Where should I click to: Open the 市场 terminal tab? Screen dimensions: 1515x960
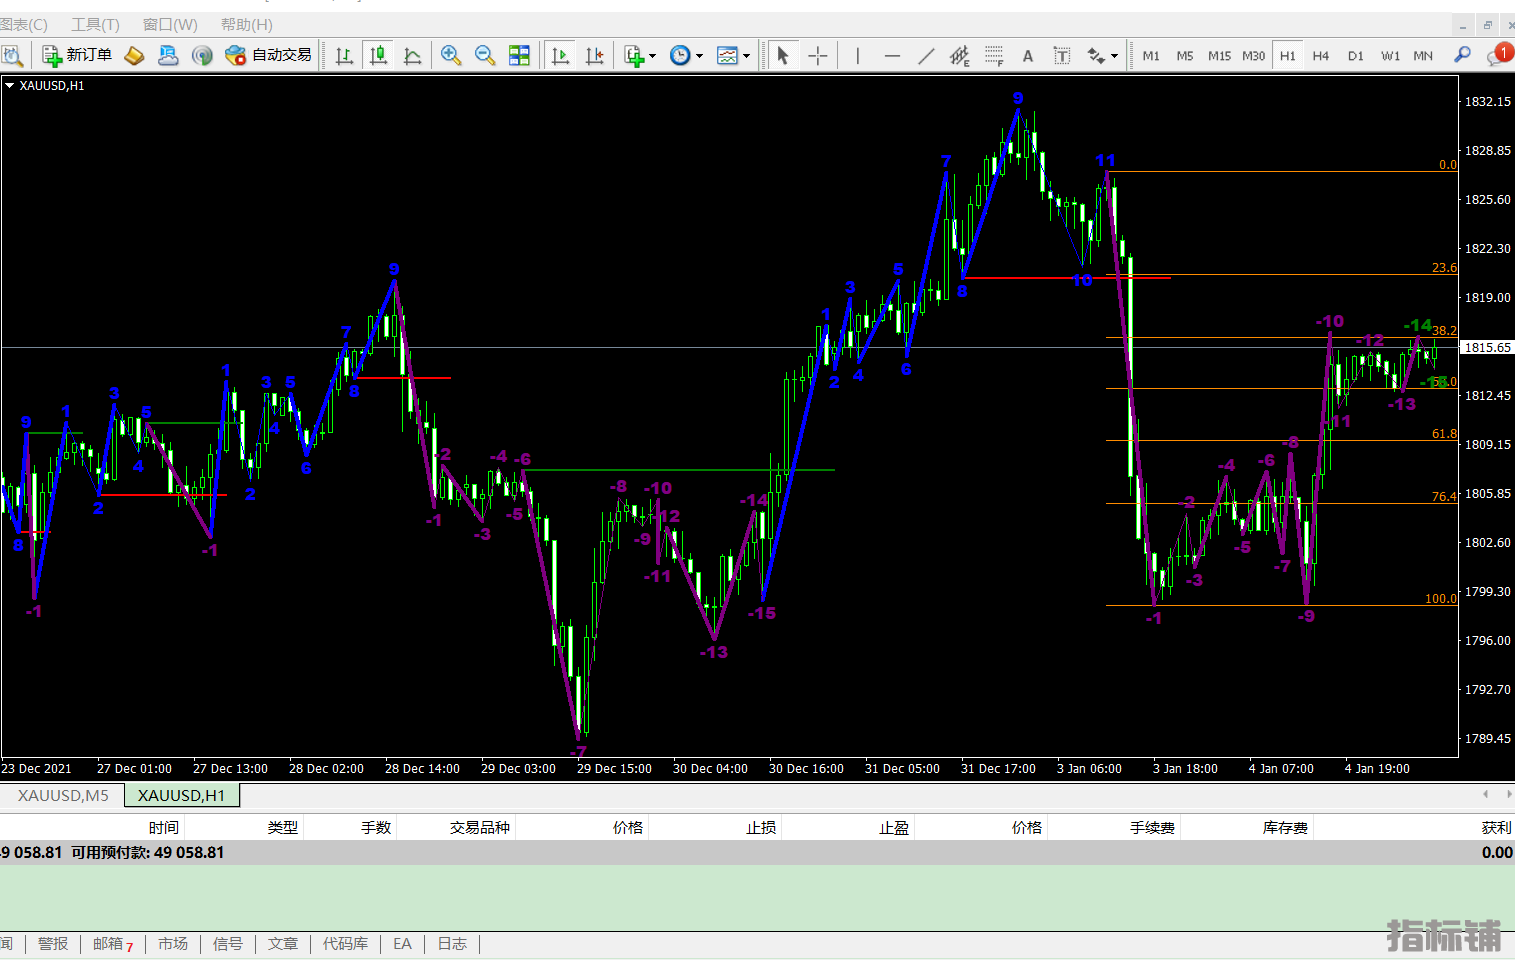coord(173,943)
